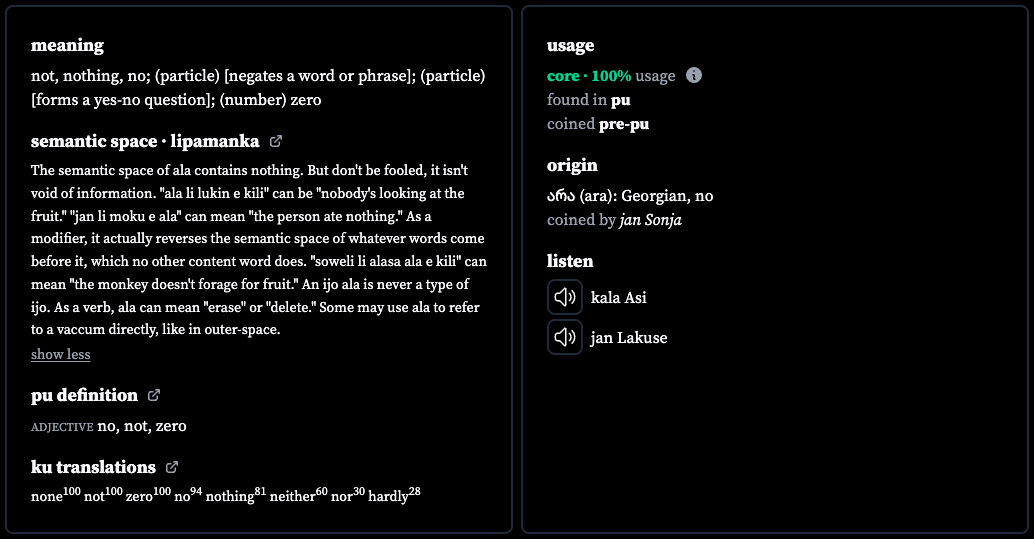The image size is (1034, 539).
Task: Collapse text with show less link
Action: click(x=61, y=354)
